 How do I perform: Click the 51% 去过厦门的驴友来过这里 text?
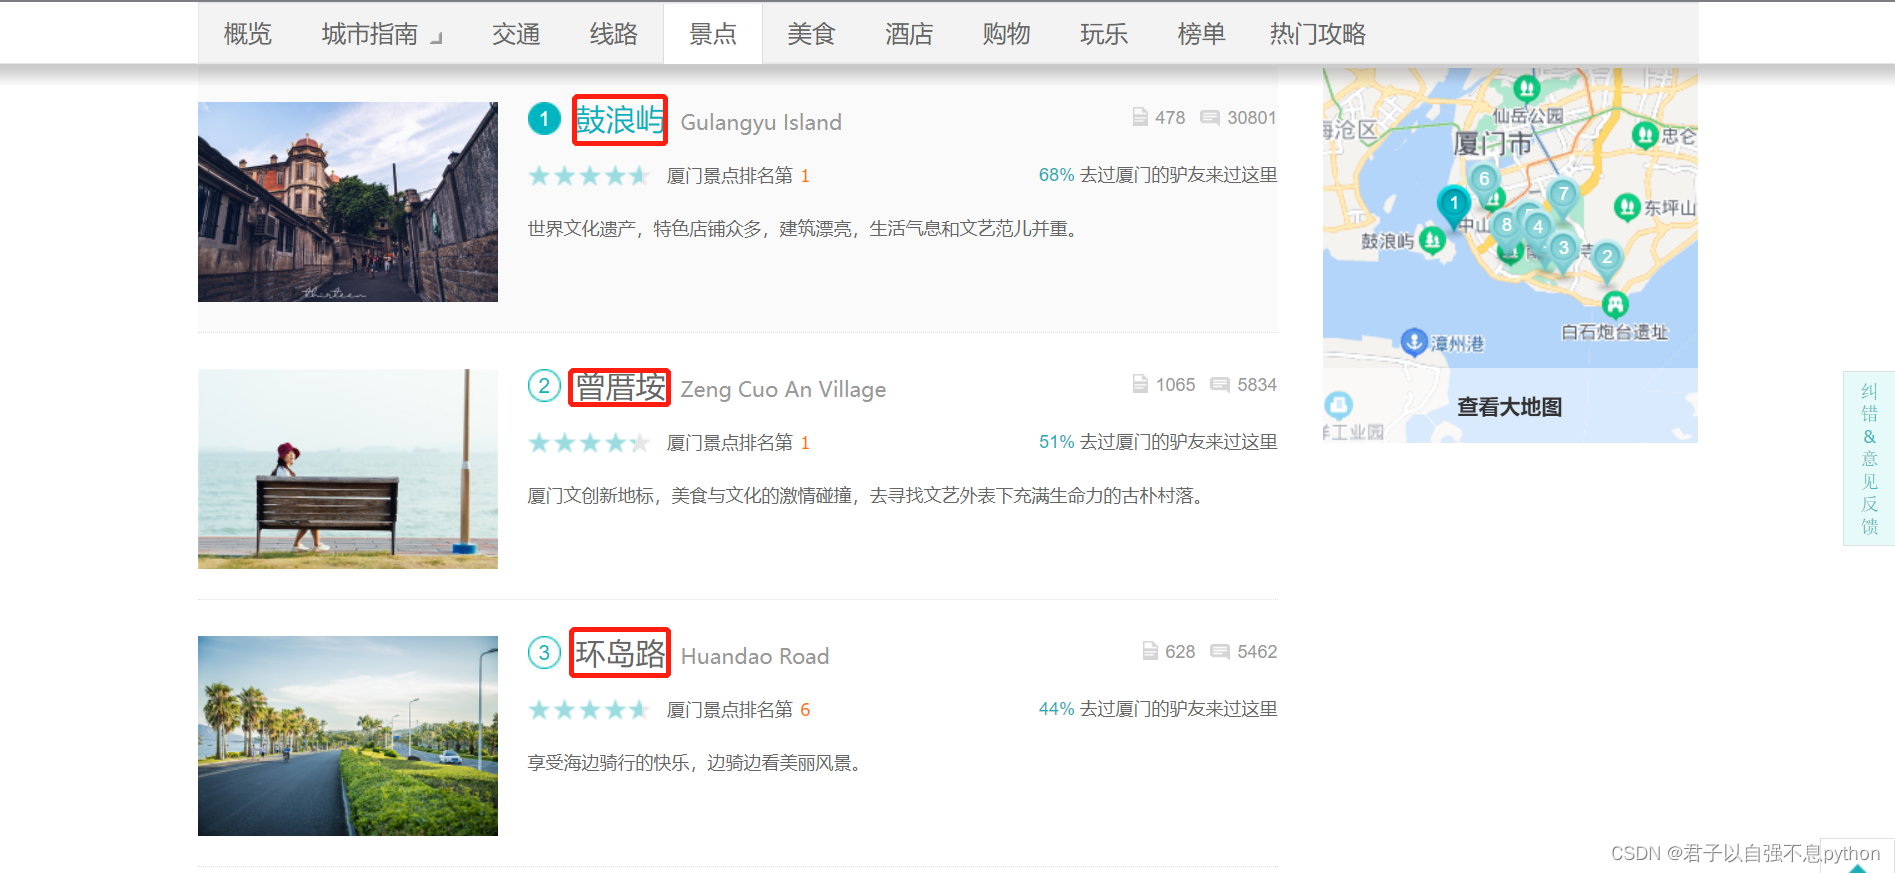[1158, 442]
